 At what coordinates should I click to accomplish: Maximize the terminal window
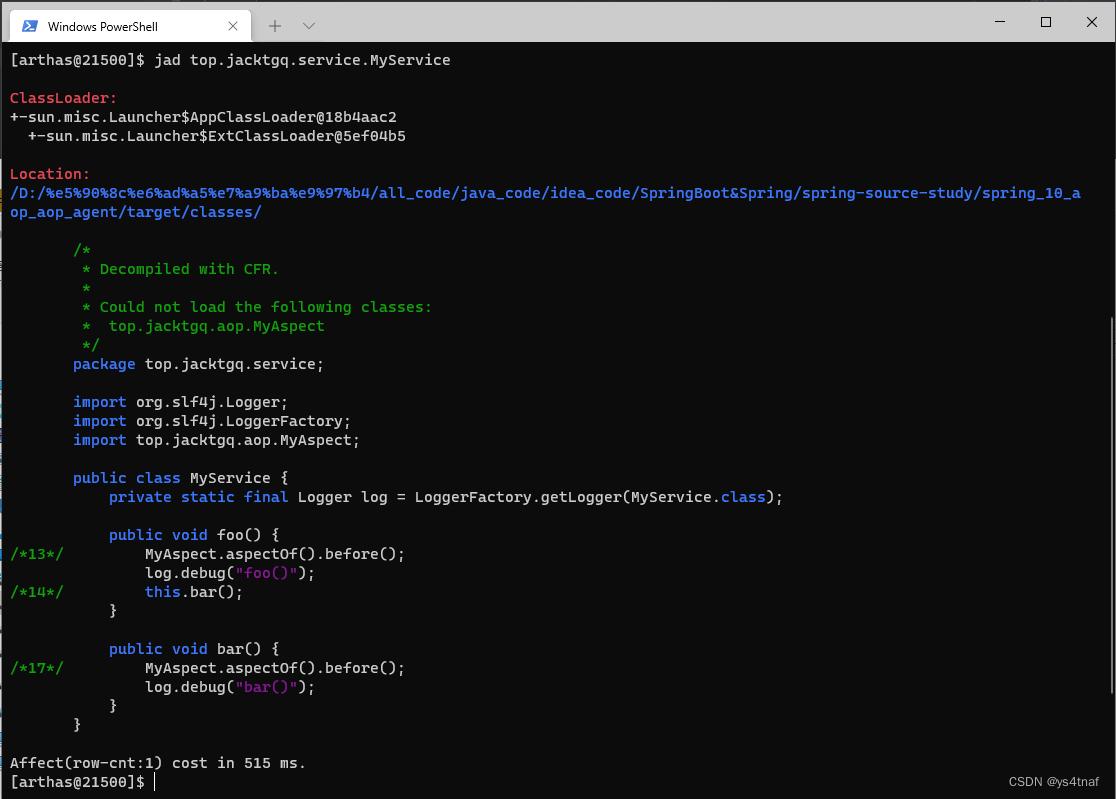[1046, 21]
